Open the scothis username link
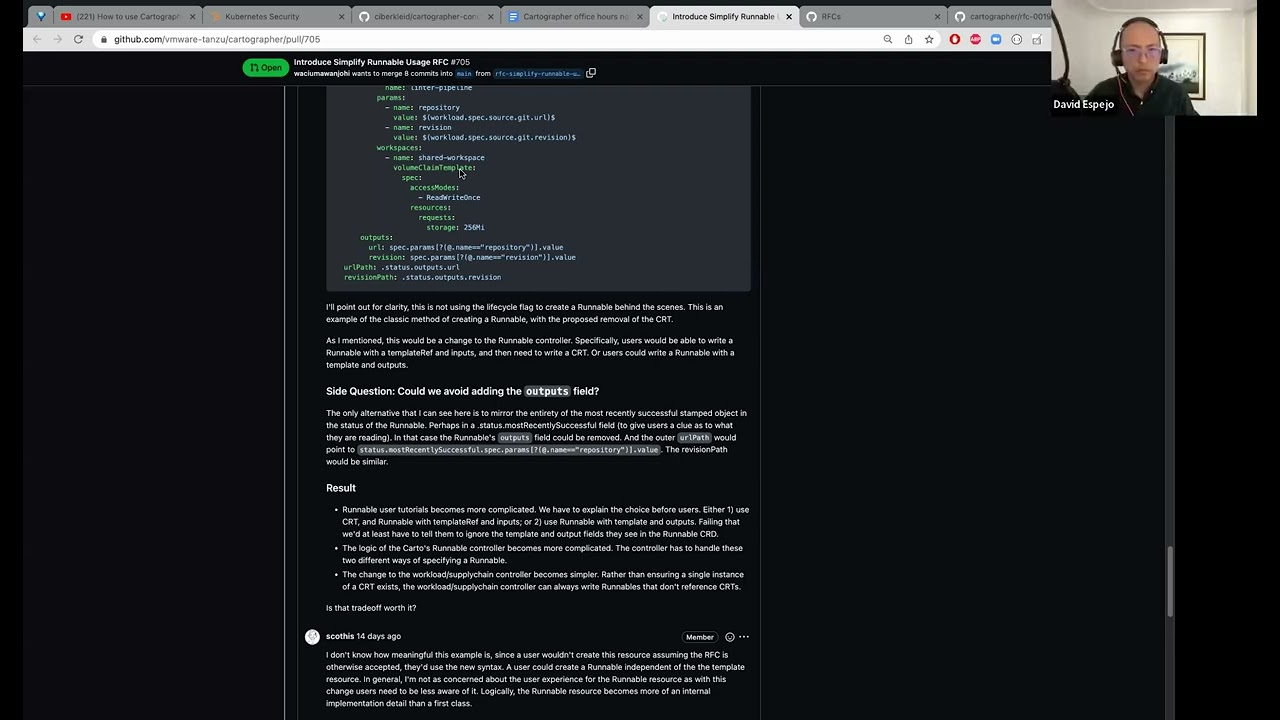 click(x=340, y=636)
